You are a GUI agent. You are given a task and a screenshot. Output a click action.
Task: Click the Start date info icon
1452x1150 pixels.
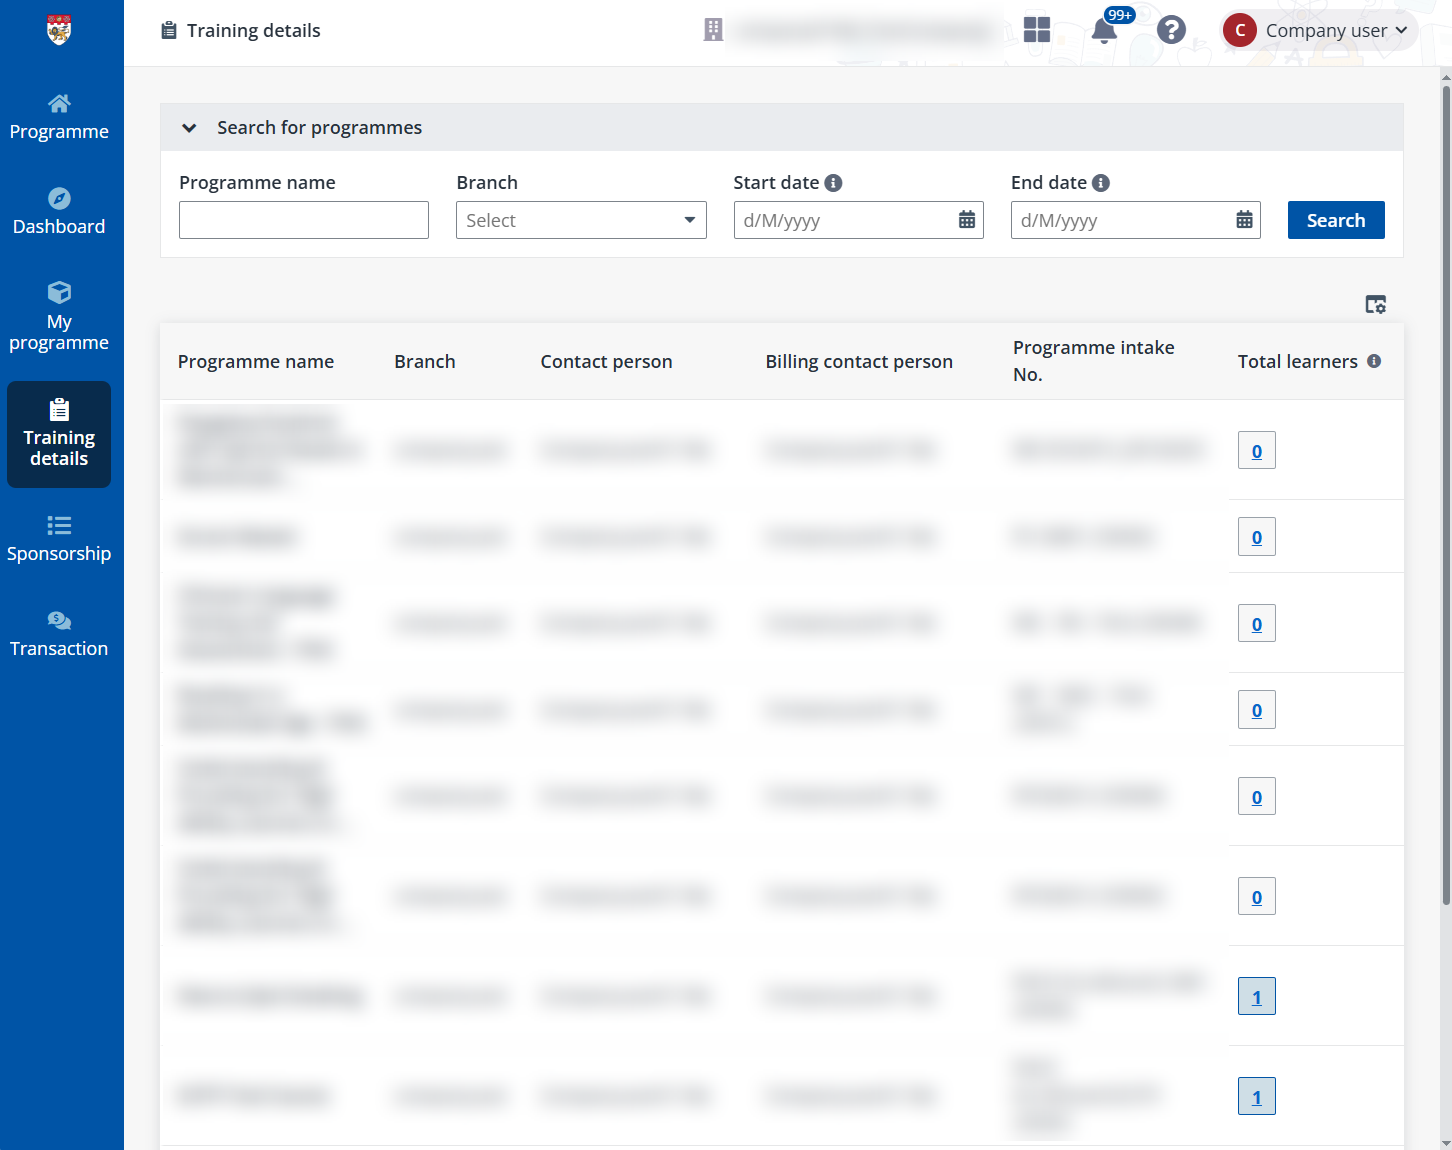833,183
